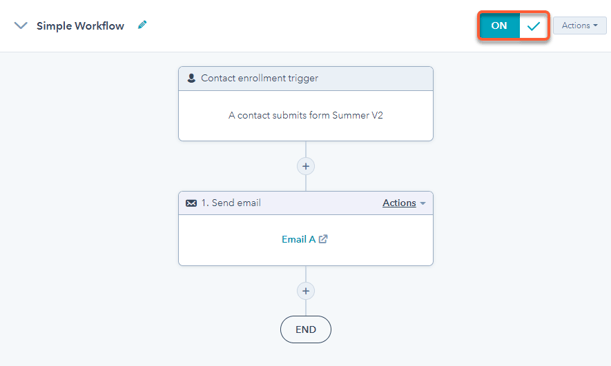Open the top-right Actions dropdown
Image resolution: width=611 pixels, height=366 pixels.
(579, 26)
